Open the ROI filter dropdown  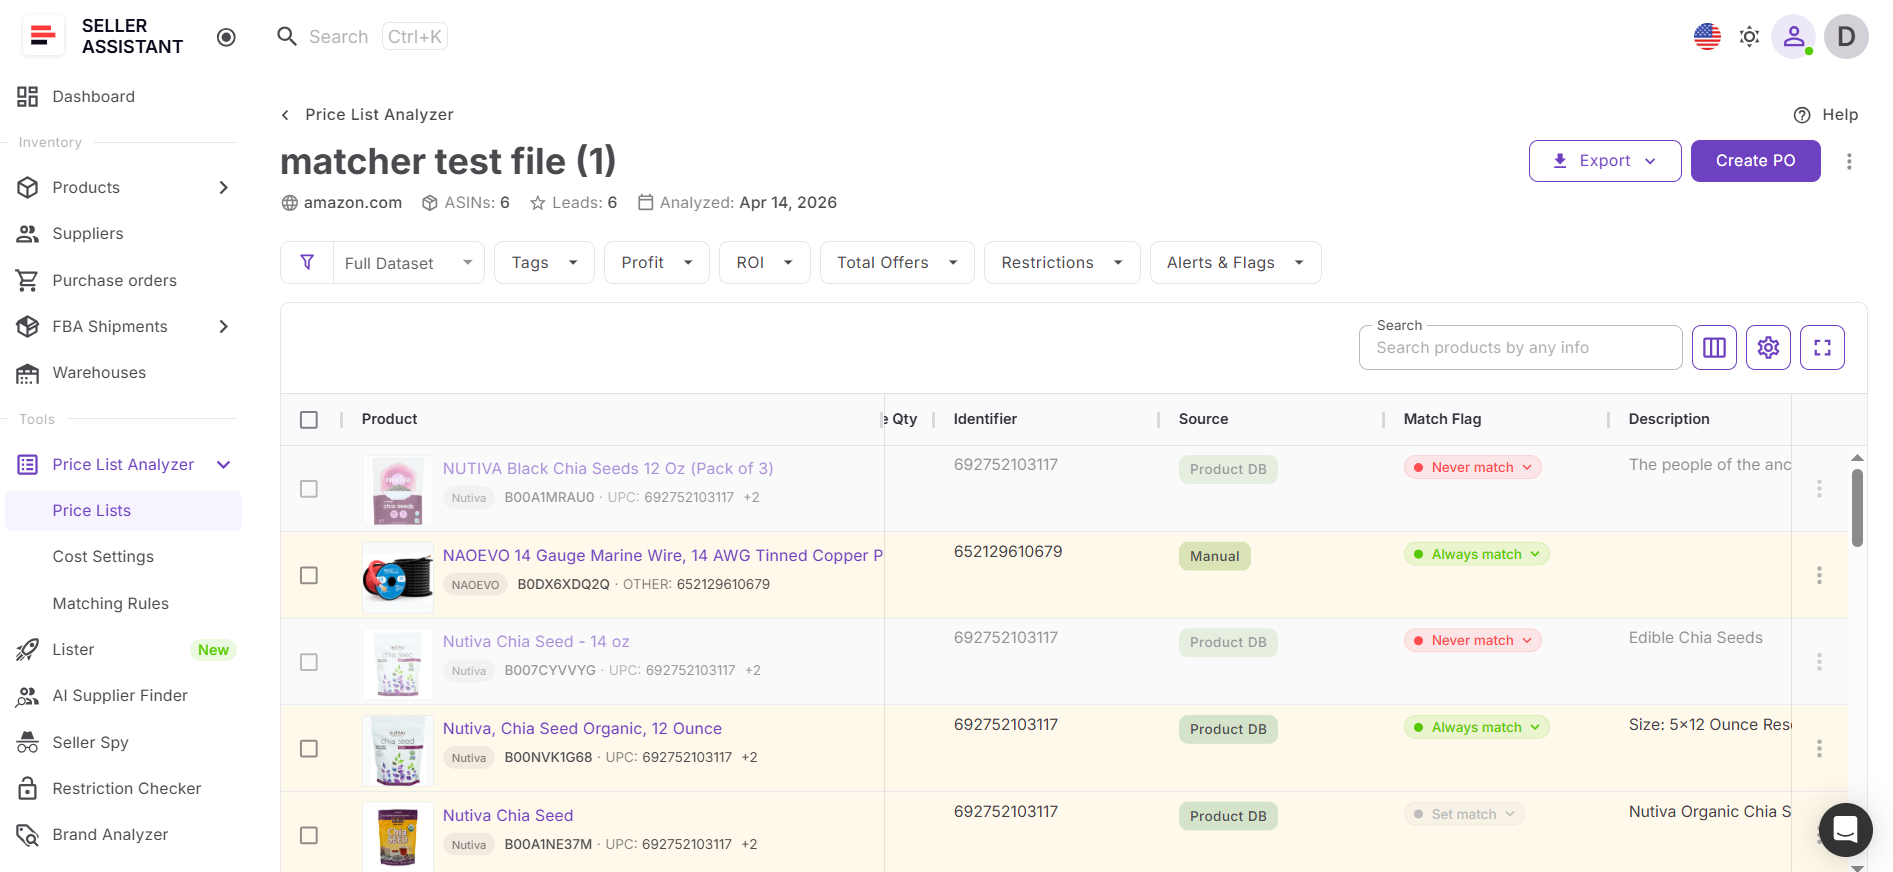tap(764, 262)
